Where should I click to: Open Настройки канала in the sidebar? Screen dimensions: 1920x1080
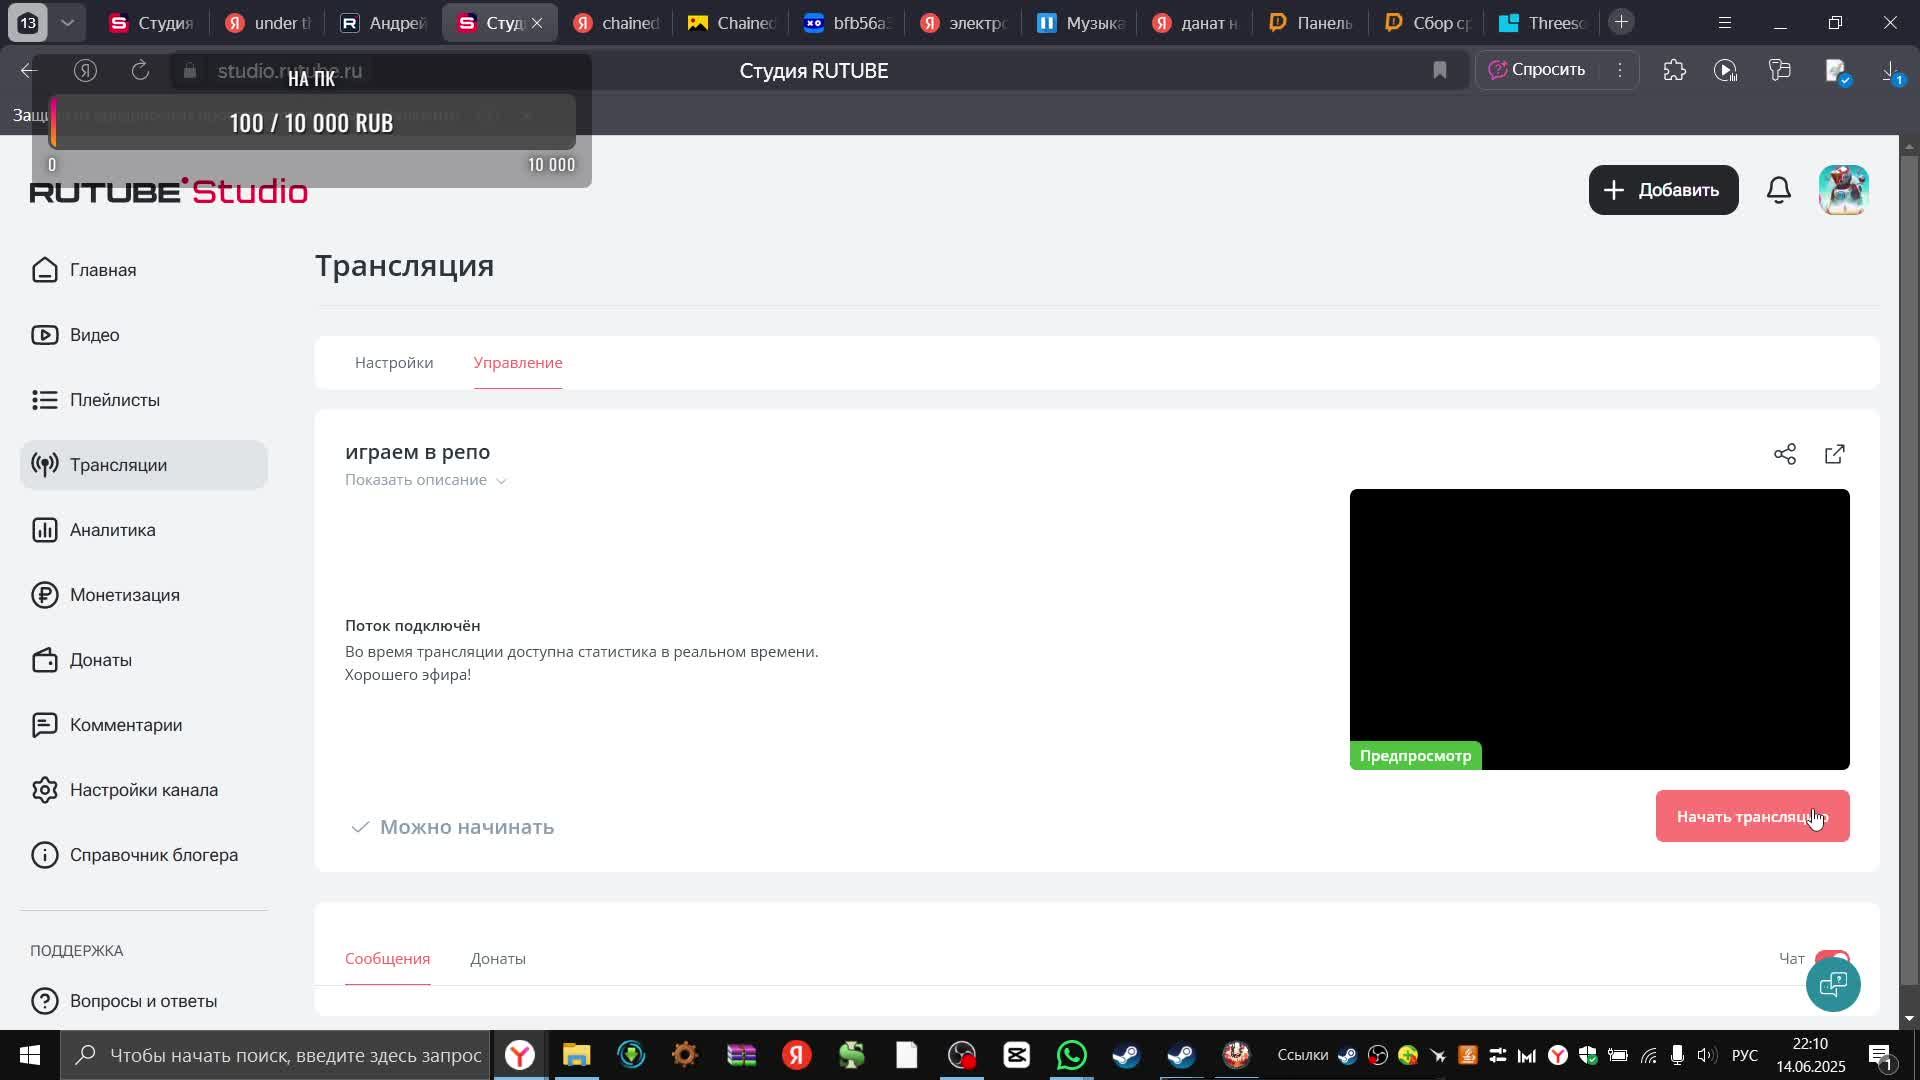143,790
